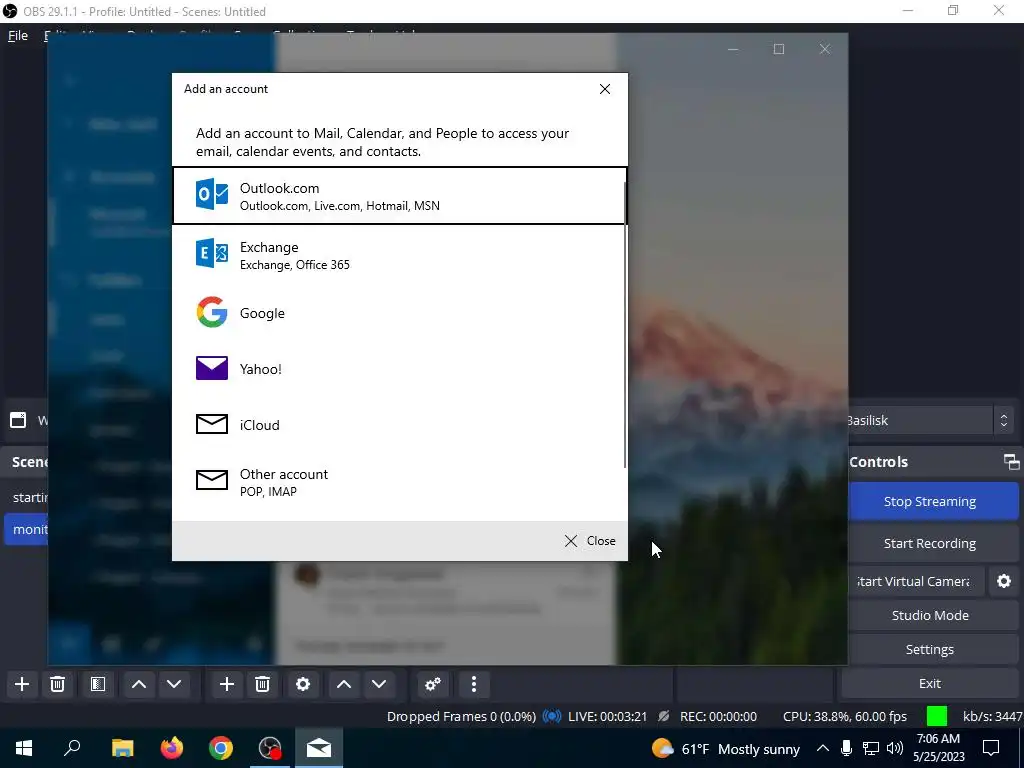
Task: Click the Dropped Frames status text
Action: (x=461, y=716)
